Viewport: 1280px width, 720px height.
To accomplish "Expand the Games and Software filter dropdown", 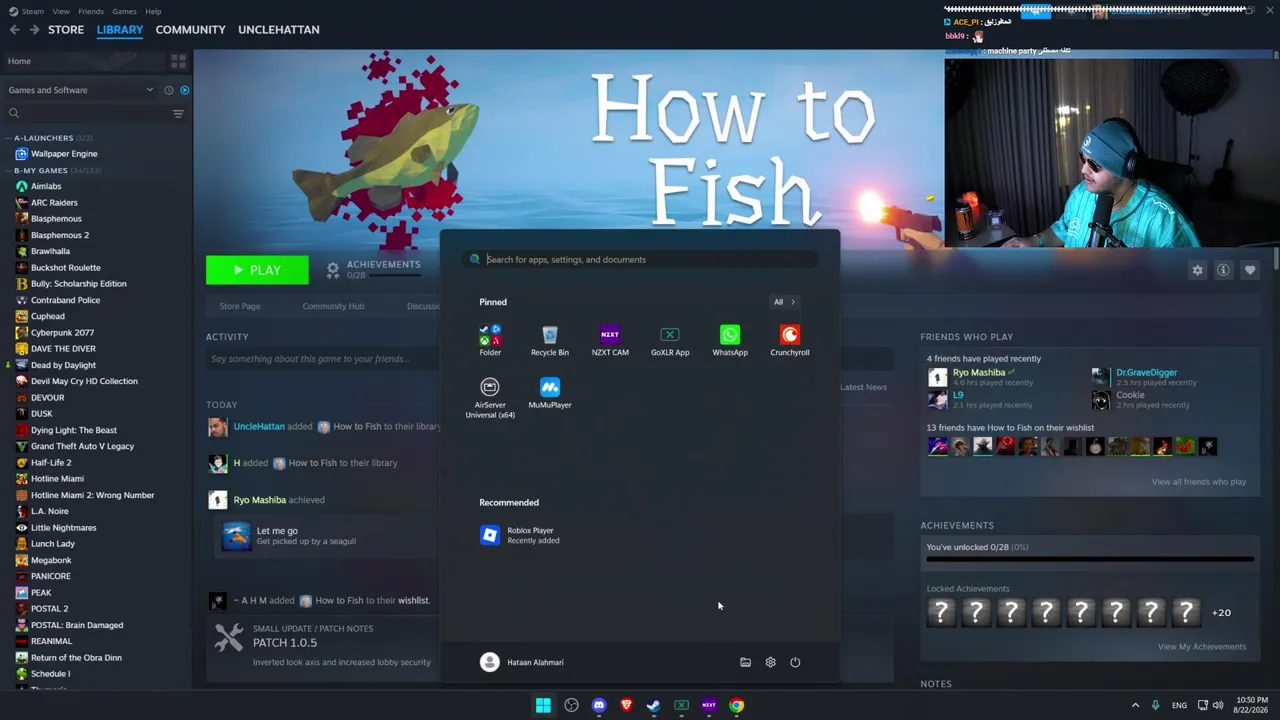I will [x=80, y=90].
